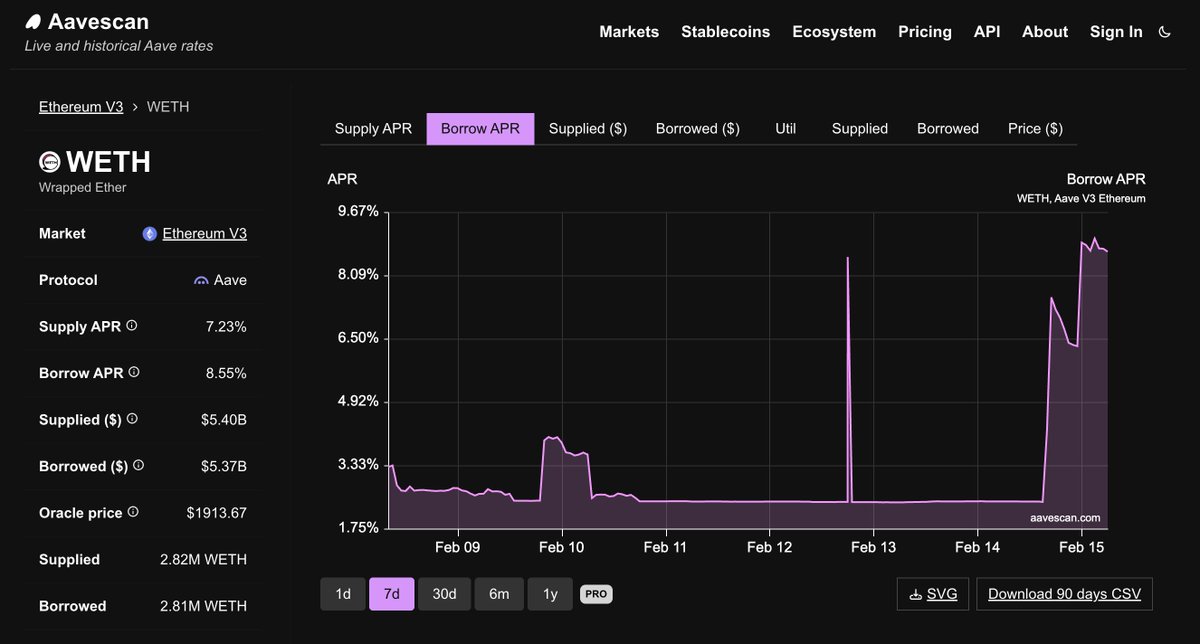Click the 2.81M WETH borrowed value

203,606
